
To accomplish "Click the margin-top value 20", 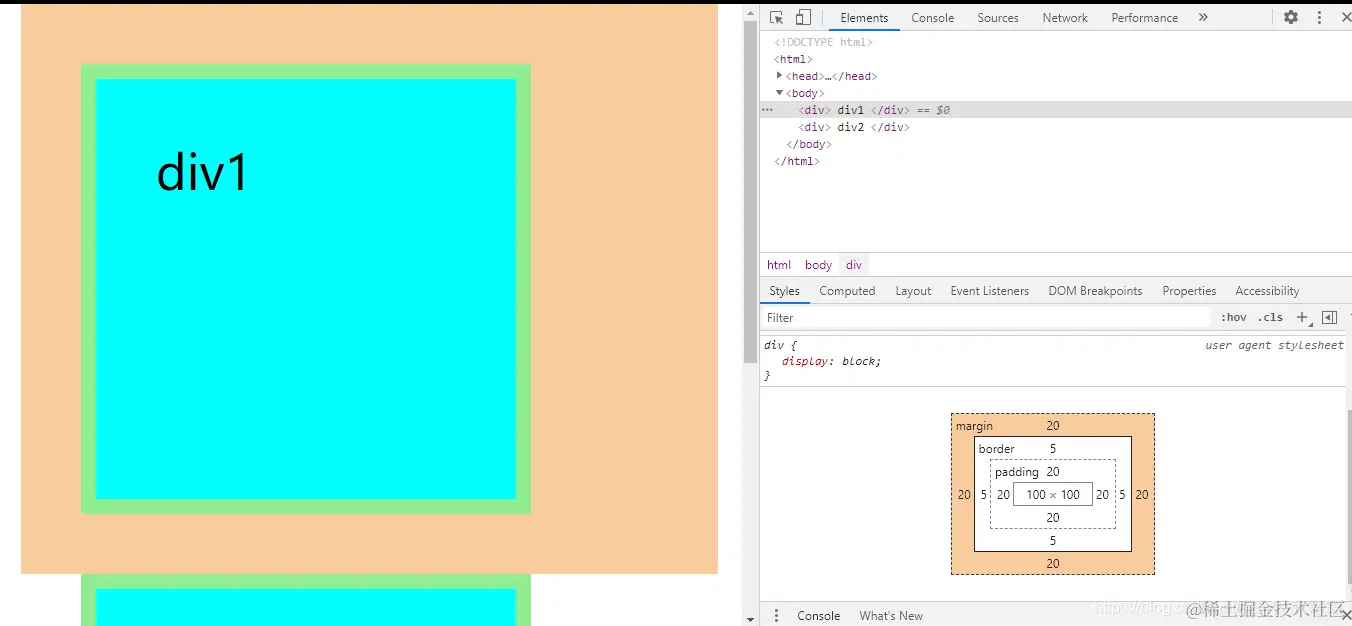I will pos(1053,426).
